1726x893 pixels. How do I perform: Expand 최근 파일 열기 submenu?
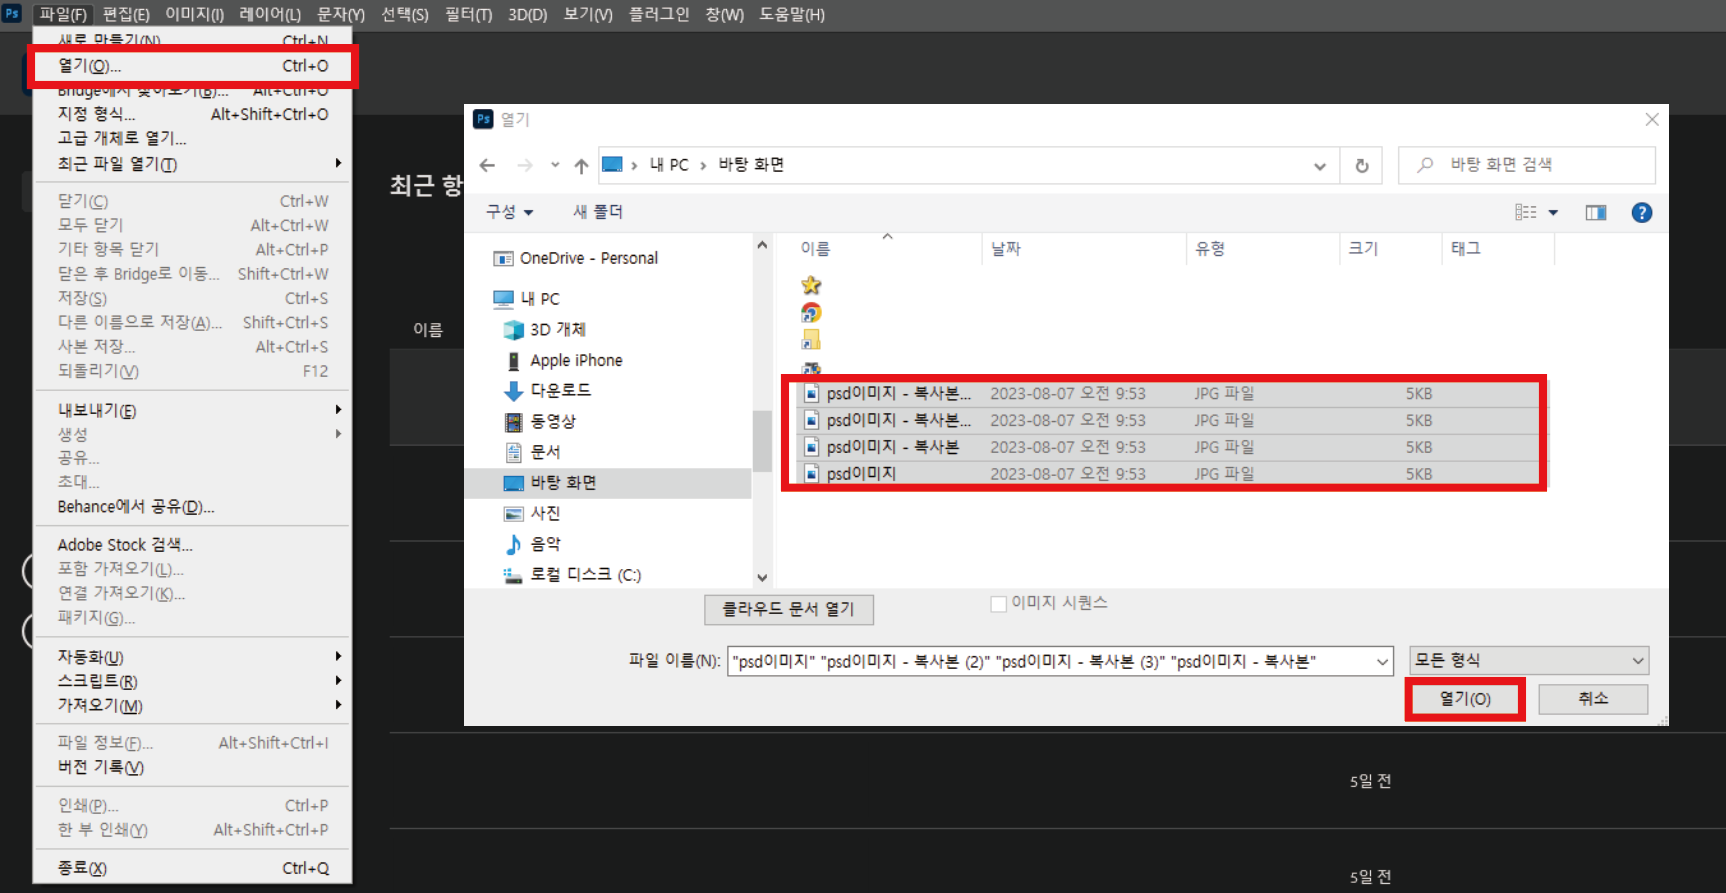192,163
